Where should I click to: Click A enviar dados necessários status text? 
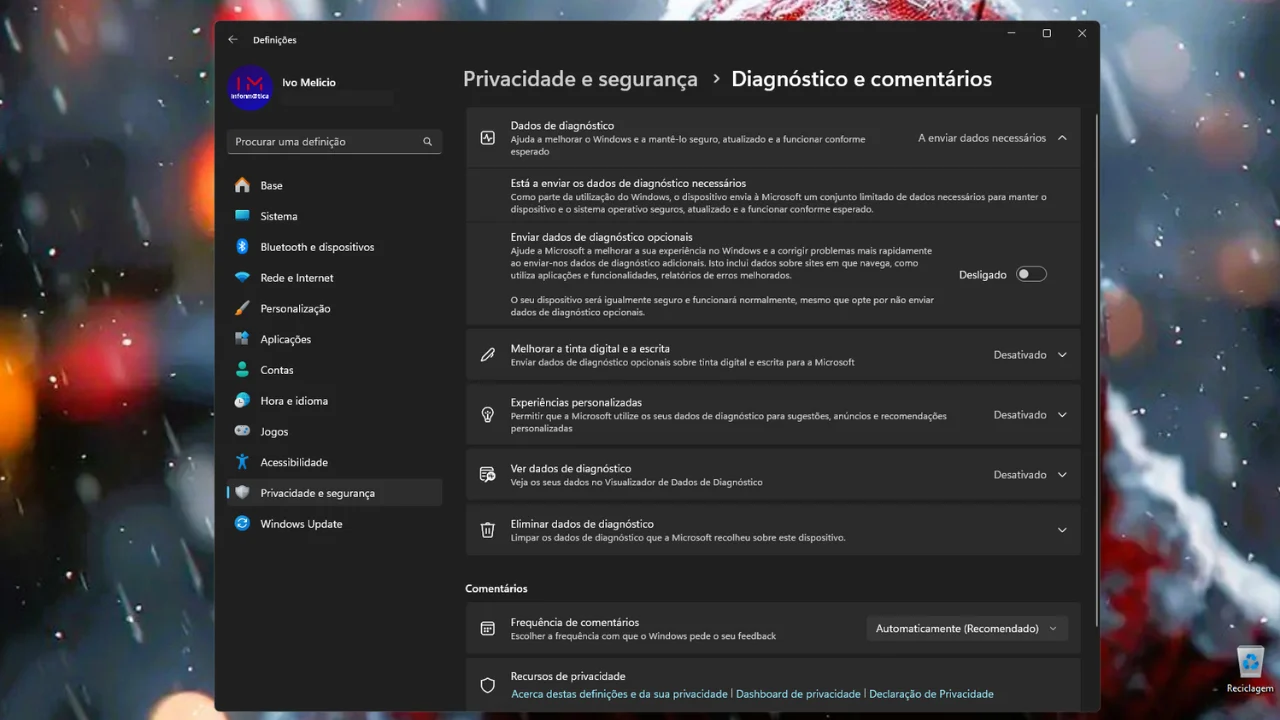tap(982, 138)
